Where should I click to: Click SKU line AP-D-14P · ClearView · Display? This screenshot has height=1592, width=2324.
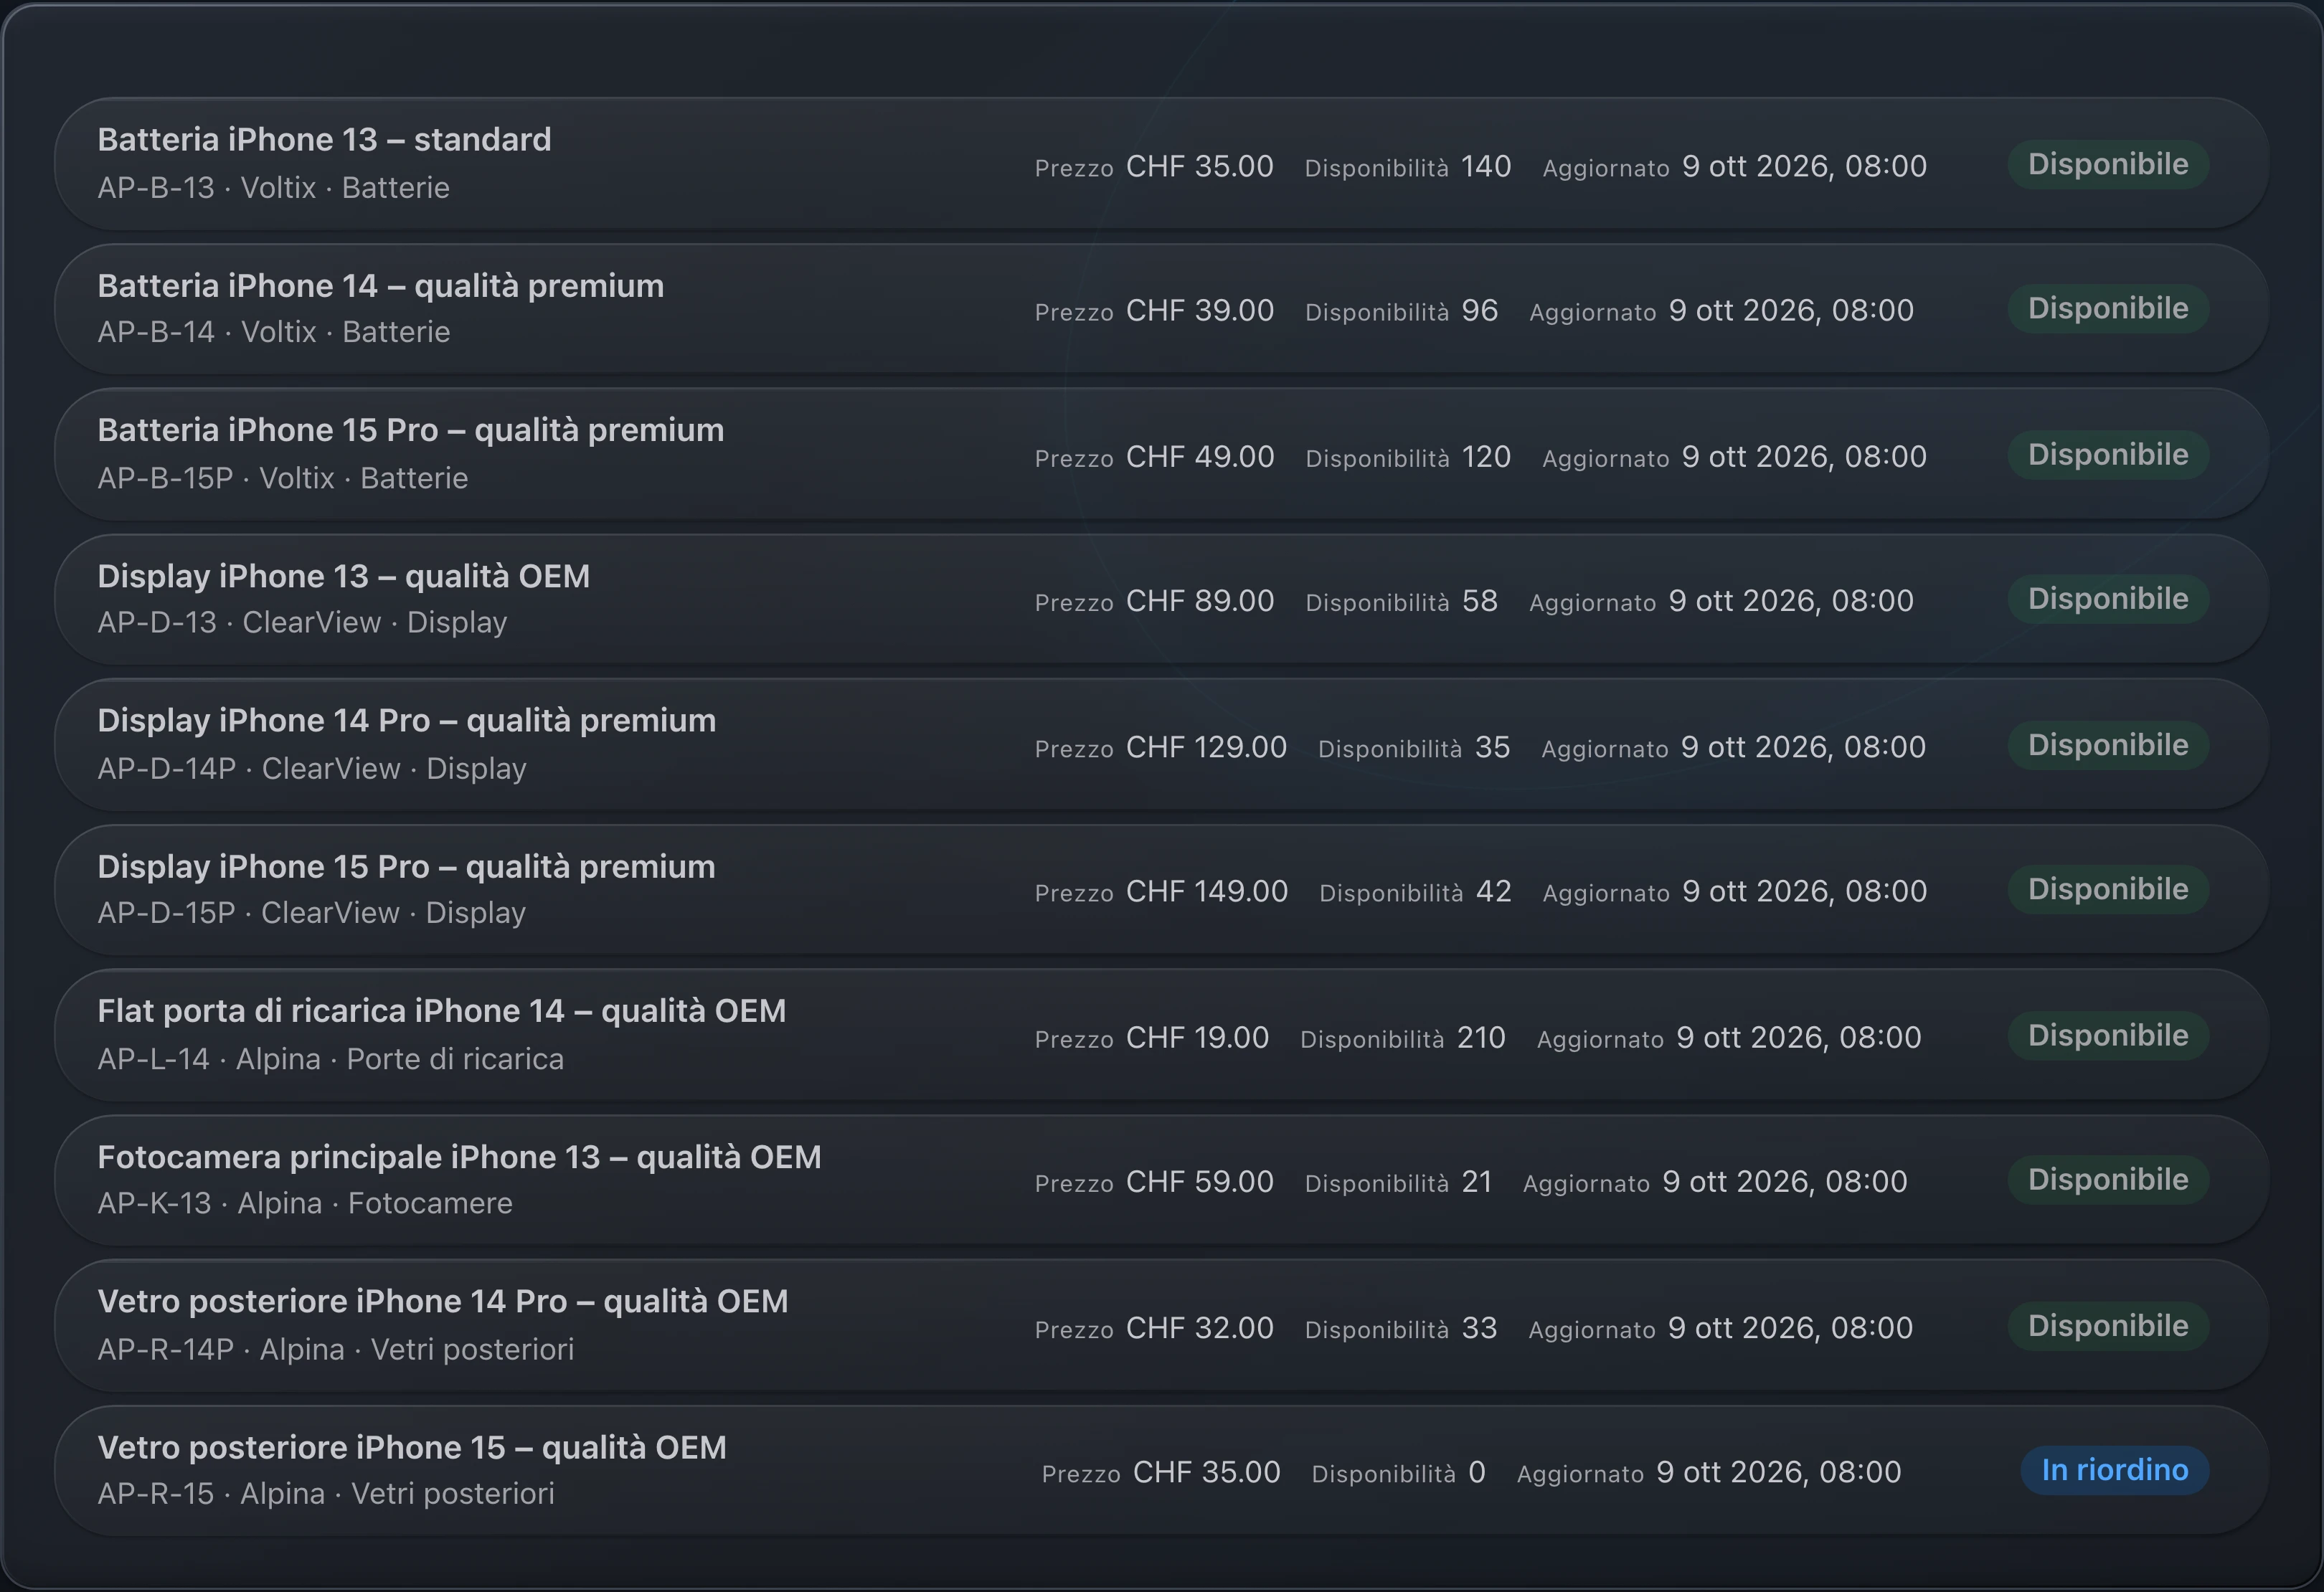[x=312, y=769]
